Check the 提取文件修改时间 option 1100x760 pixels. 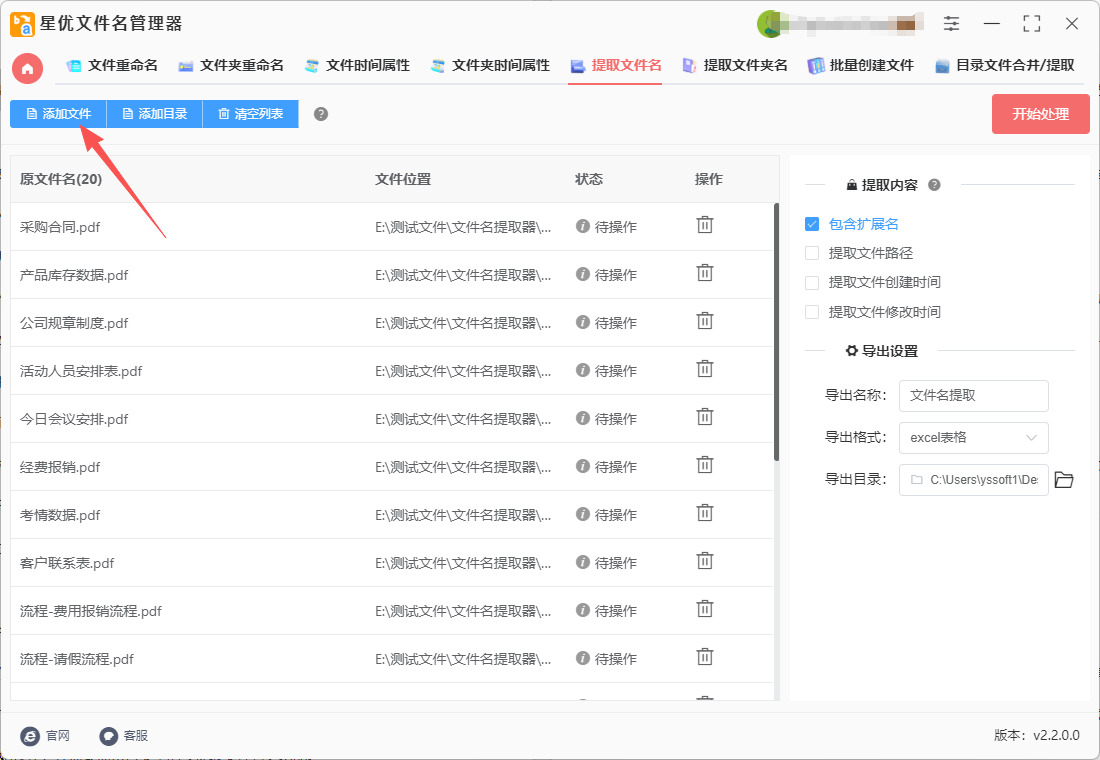pyautogui.click(x=812, y=312)
